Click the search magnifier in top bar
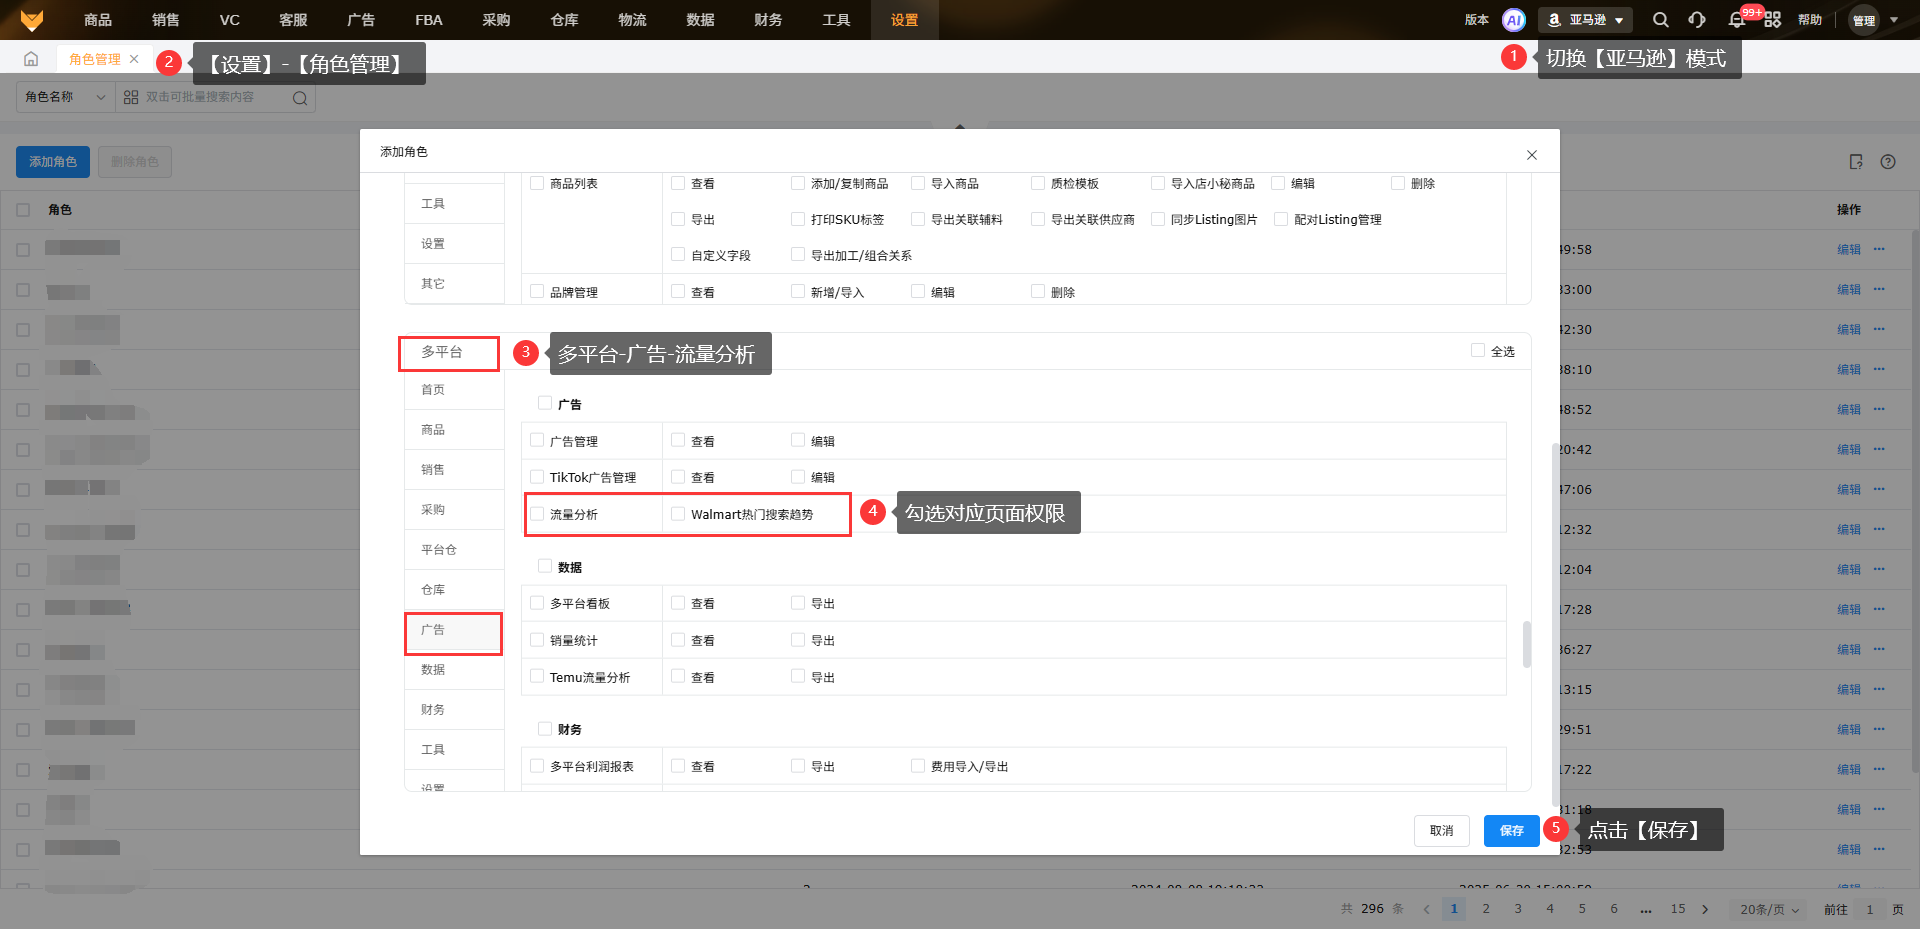The width and height of the screenshot is (1920, 929). click(x=1660, y=20)
